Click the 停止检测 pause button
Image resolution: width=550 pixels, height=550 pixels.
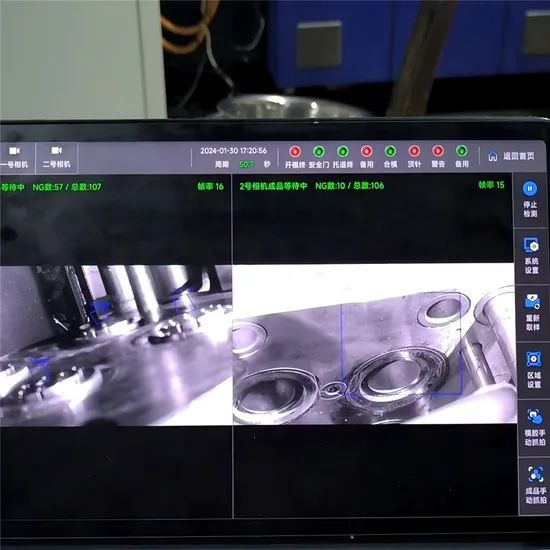click(x=530, y=199)
